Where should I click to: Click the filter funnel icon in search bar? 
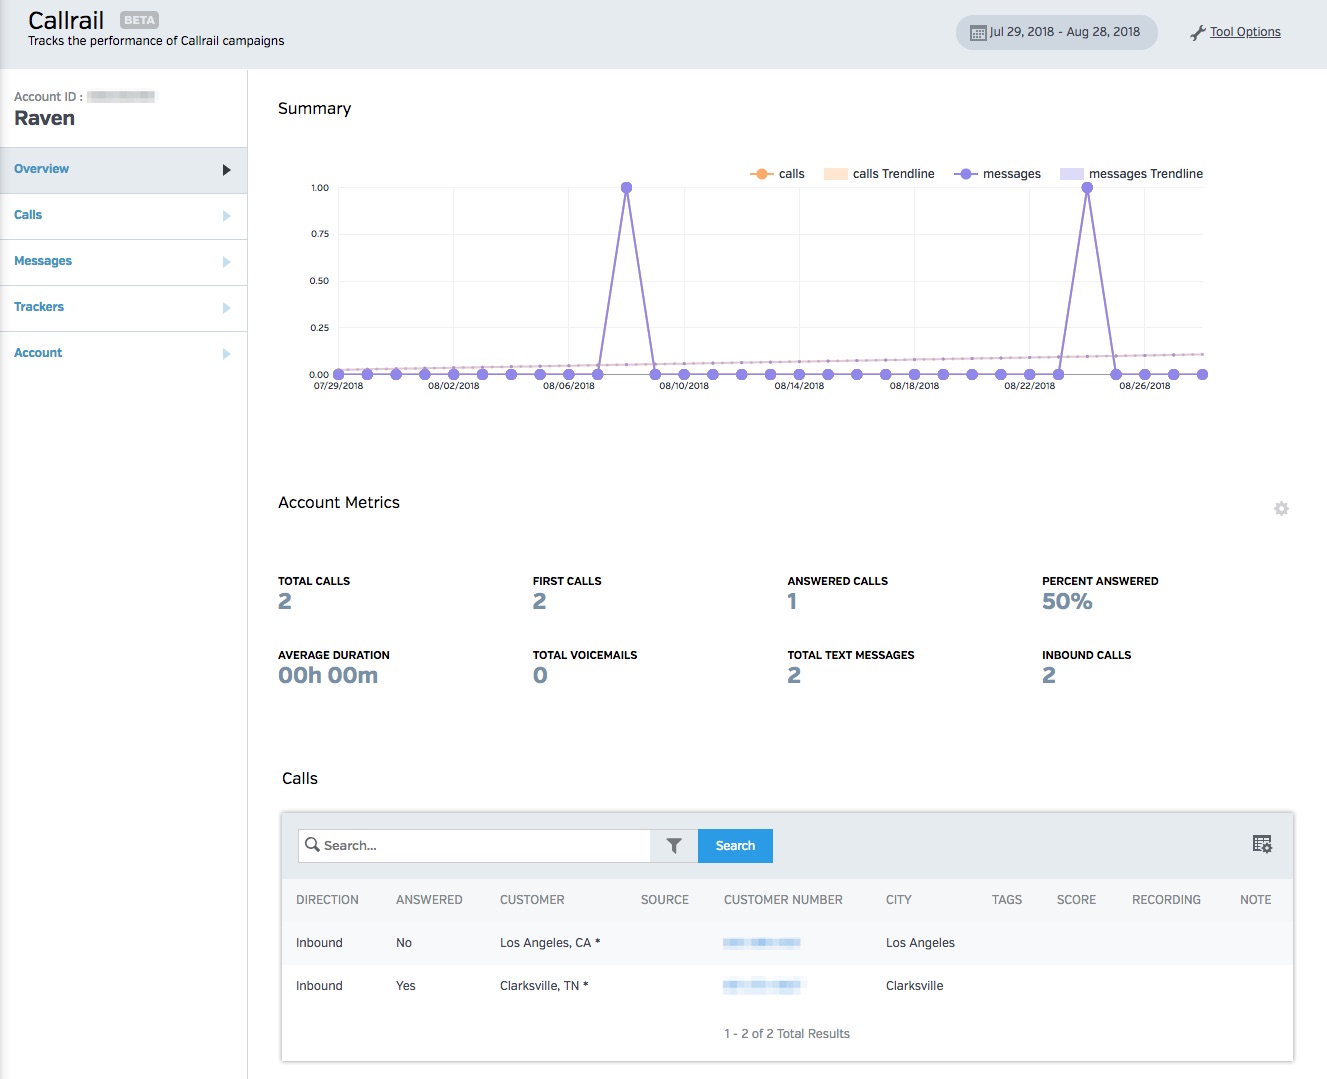point(674,846)
